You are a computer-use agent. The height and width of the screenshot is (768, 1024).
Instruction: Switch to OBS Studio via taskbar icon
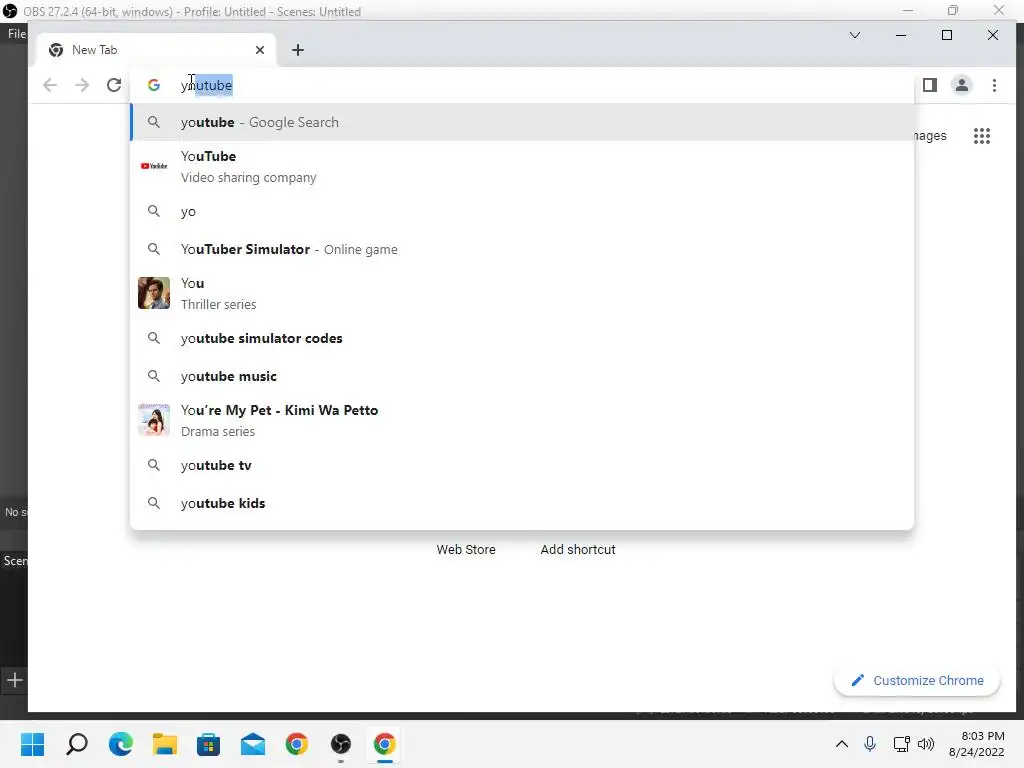340,744
